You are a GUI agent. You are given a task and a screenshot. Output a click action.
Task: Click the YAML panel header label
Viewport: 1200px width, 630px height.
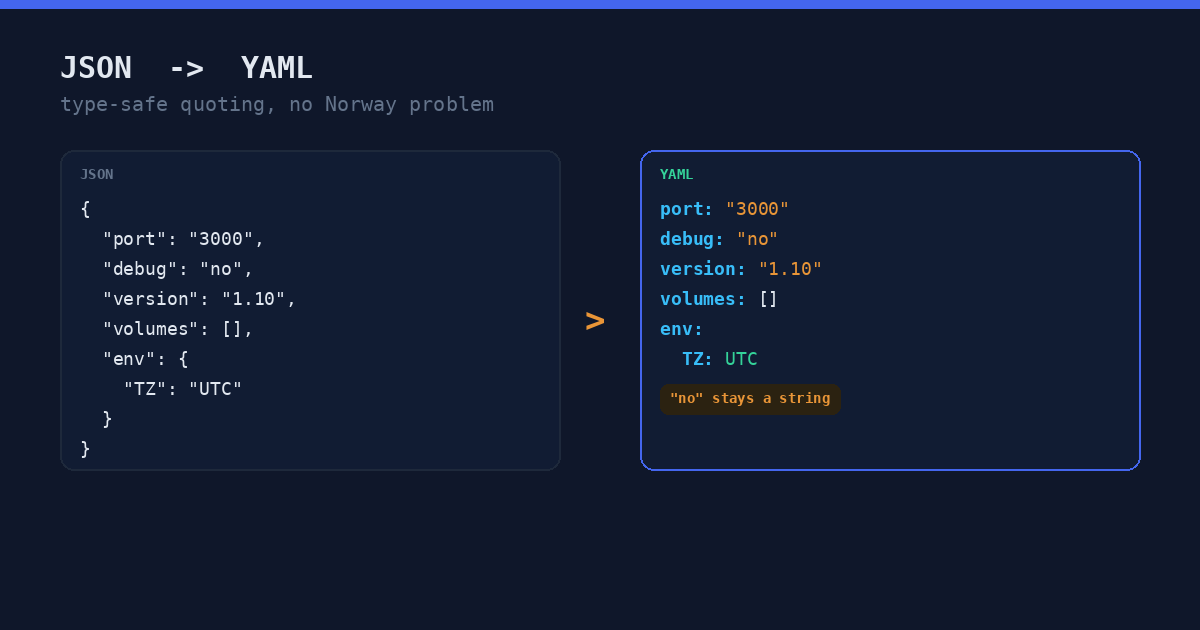677,174
